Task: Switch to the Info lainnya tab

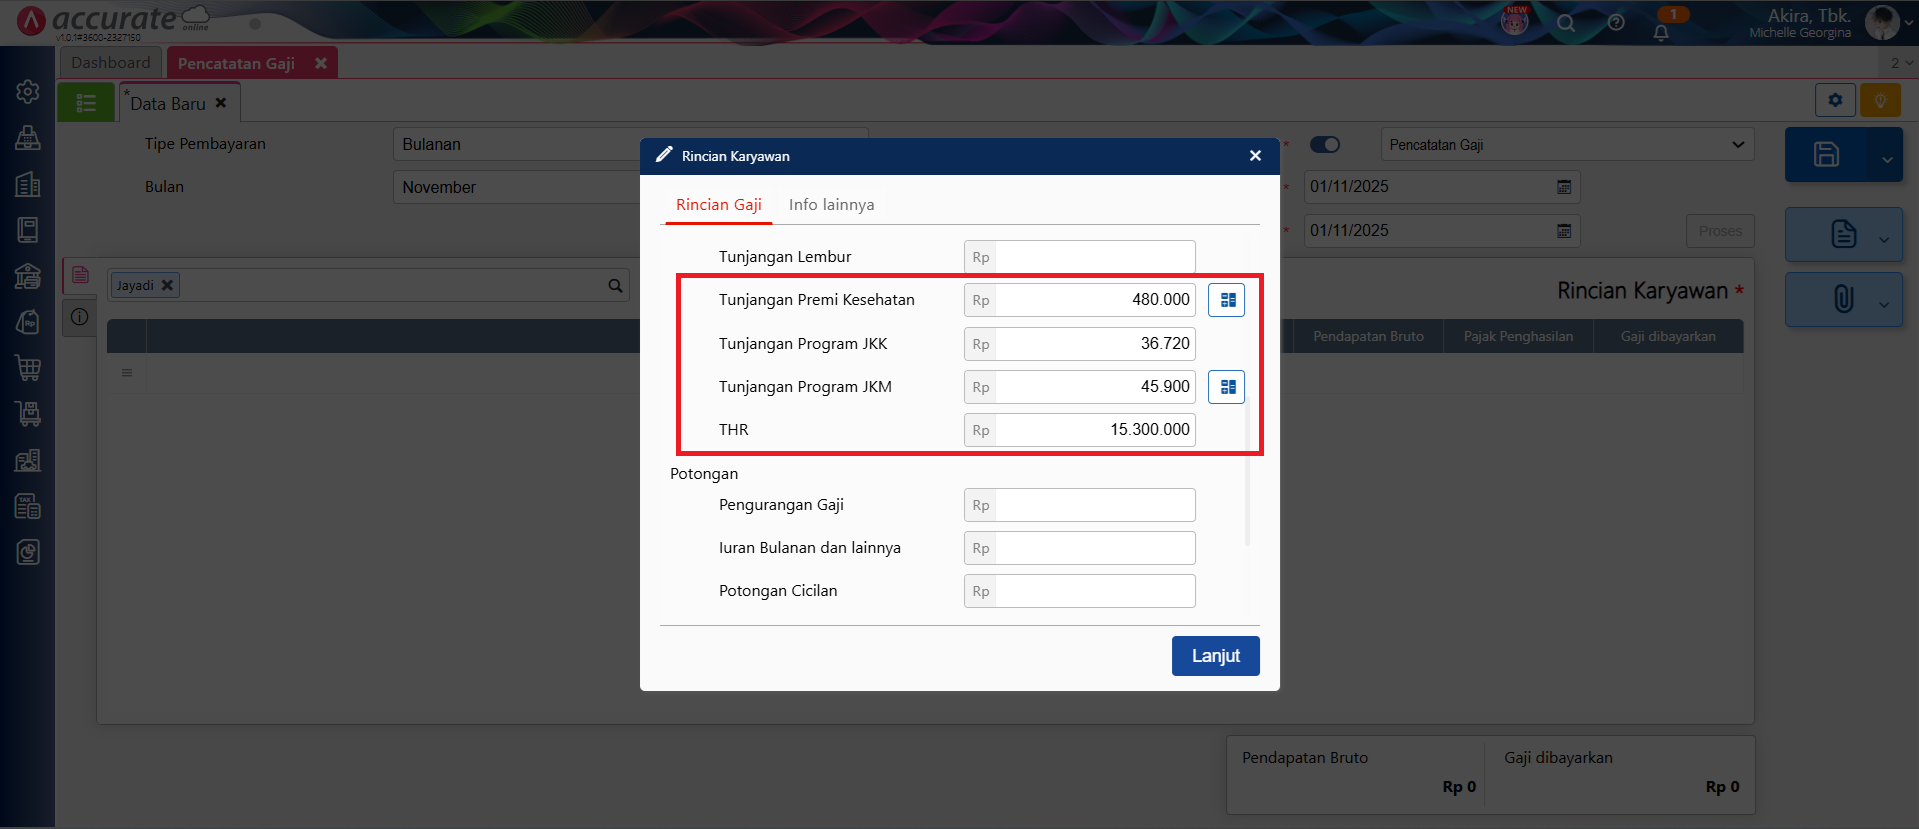Action: (x=831, y=205)
